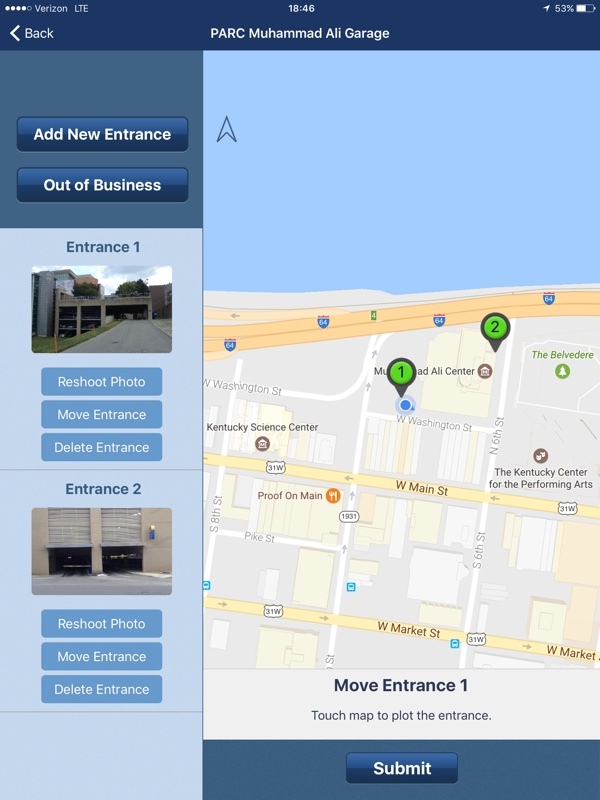Tap the PARC Muhammad Ali Garage title
600x800 pixels.
pos(300,33)
